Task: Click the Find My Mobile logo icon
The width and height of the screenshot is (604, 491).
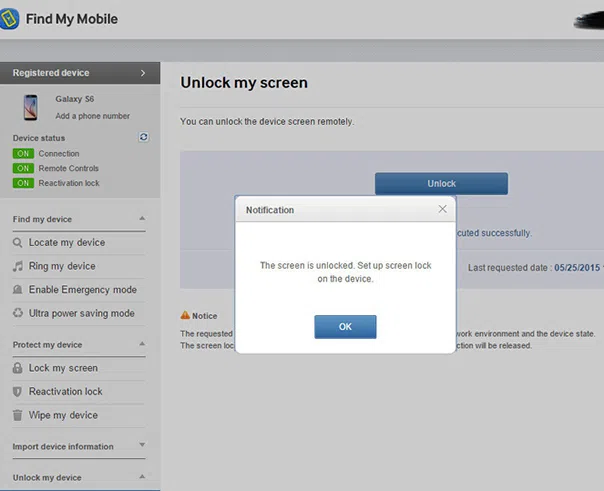Action: coord(9,18)
